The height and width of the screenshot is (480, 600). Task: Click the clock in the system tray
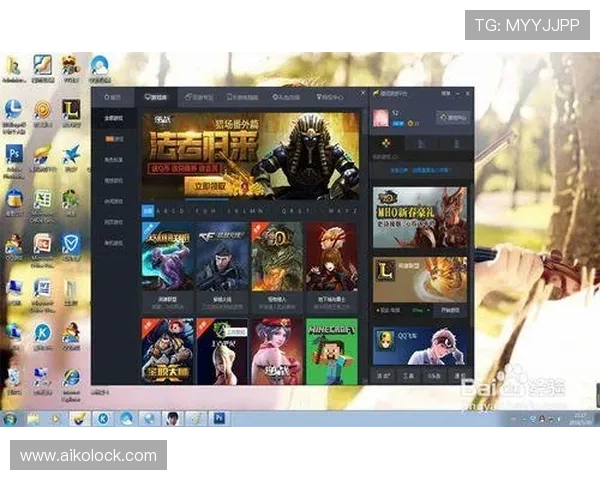click(582, 419)
